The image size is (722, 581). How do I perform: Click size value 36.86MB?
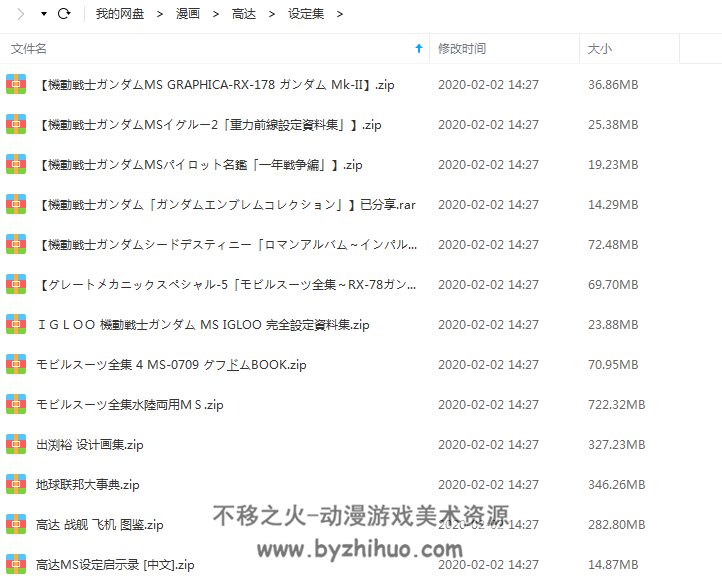[613, 85]
